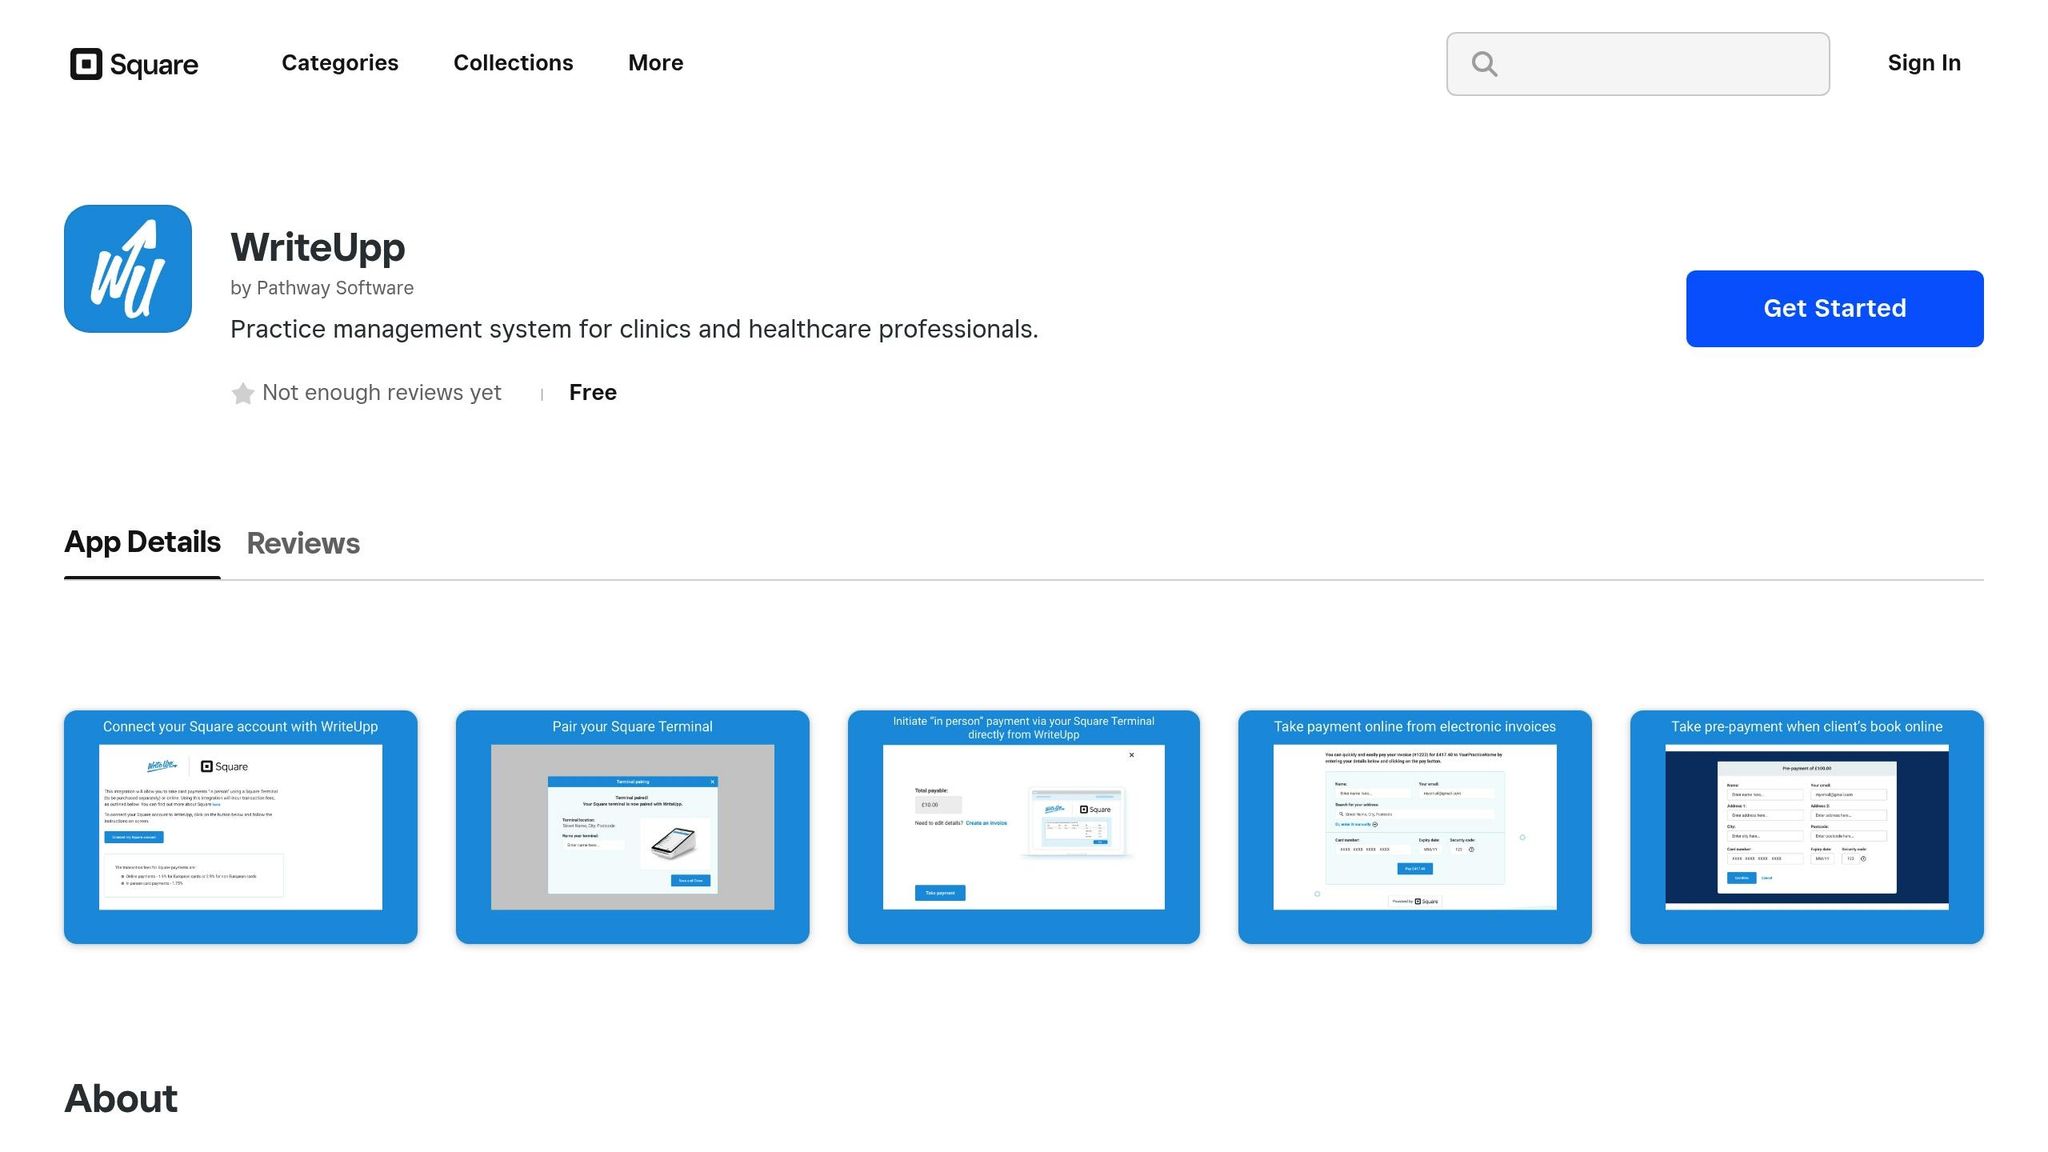
Task: Click the WriteUpp app title
Action: tap(318, 247)
